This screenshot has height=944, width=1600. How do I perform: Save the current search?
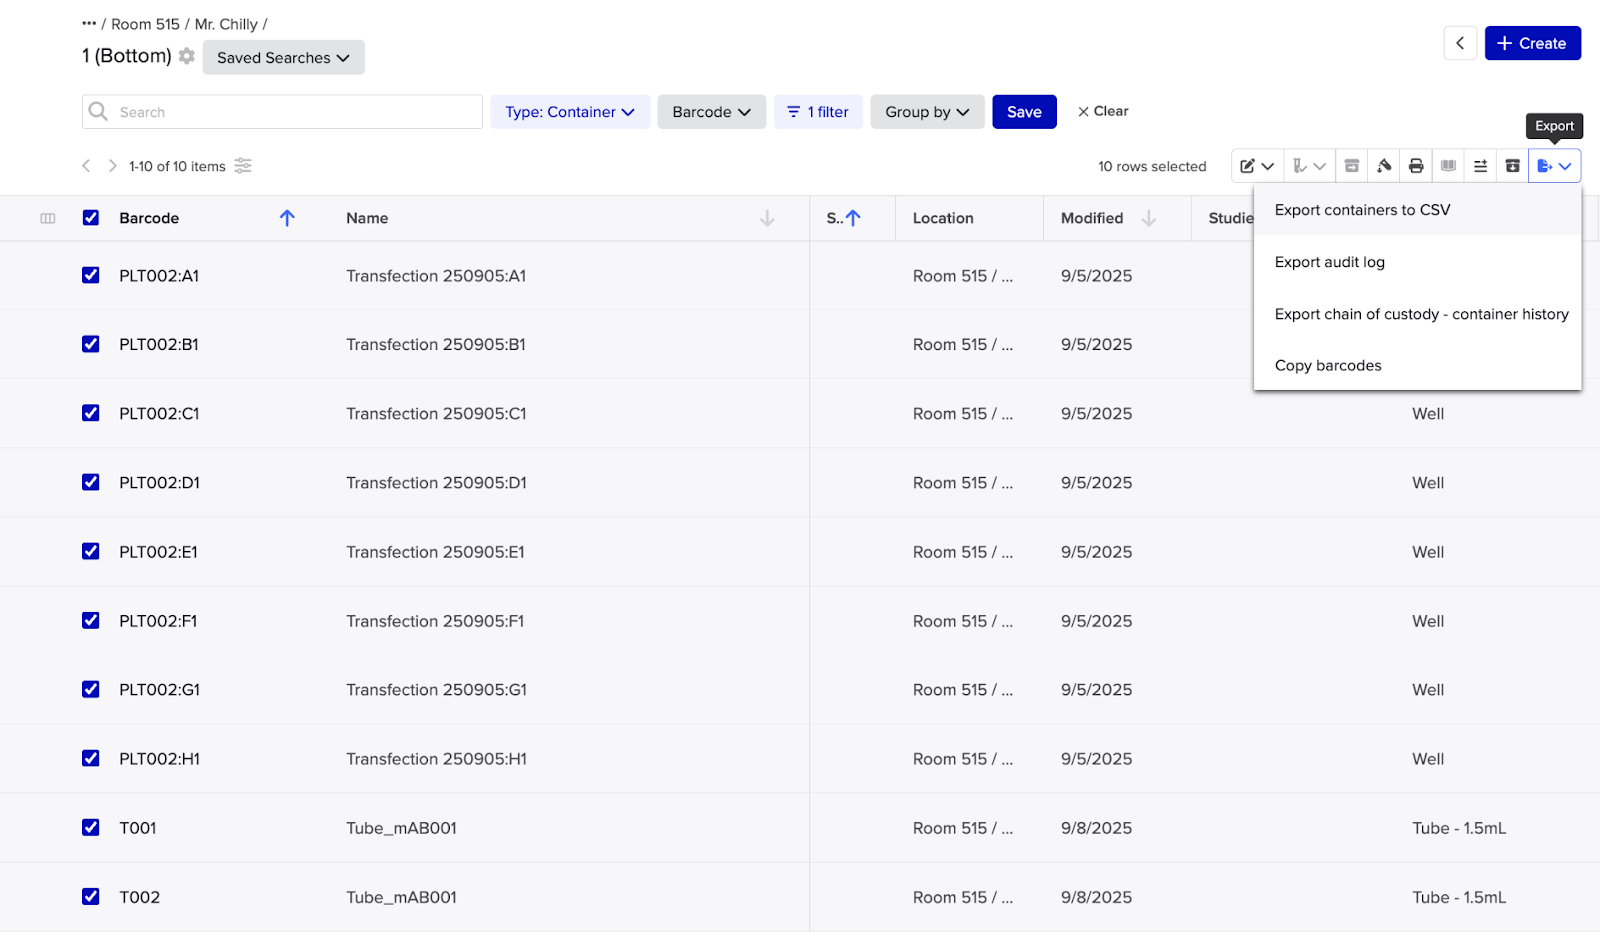[x=1024, y=111]
